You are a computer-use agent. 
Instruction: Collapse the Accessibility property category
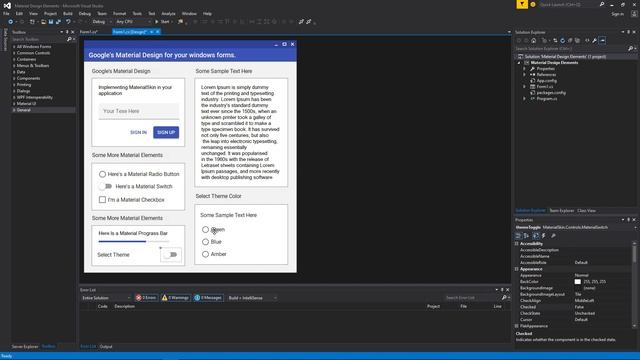[517, 244]
